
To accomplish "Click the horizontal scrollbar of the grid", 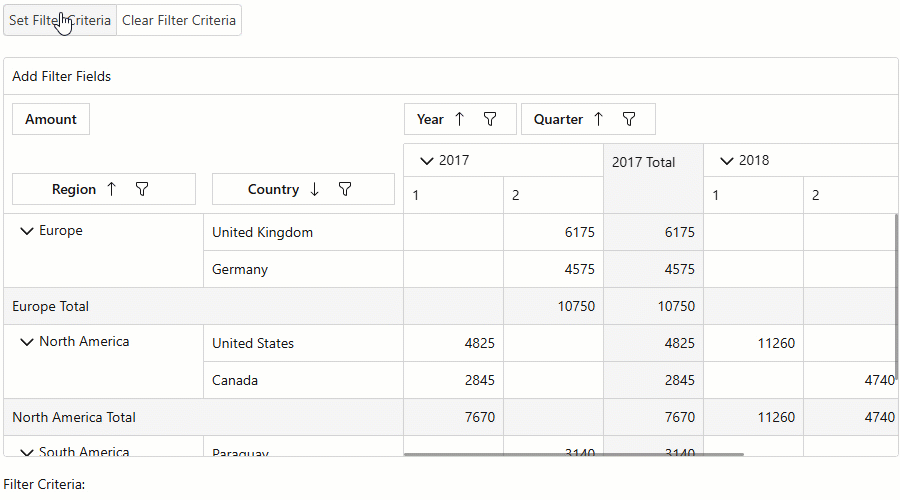I will [573, 455].
